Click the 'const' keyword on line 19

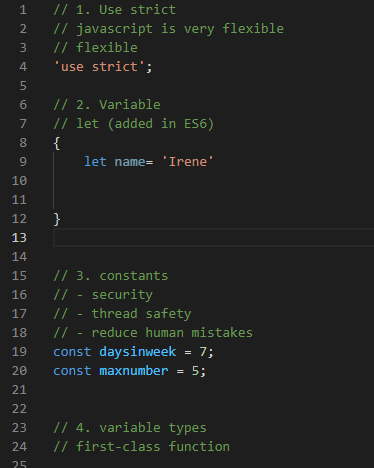click(72, 352)
